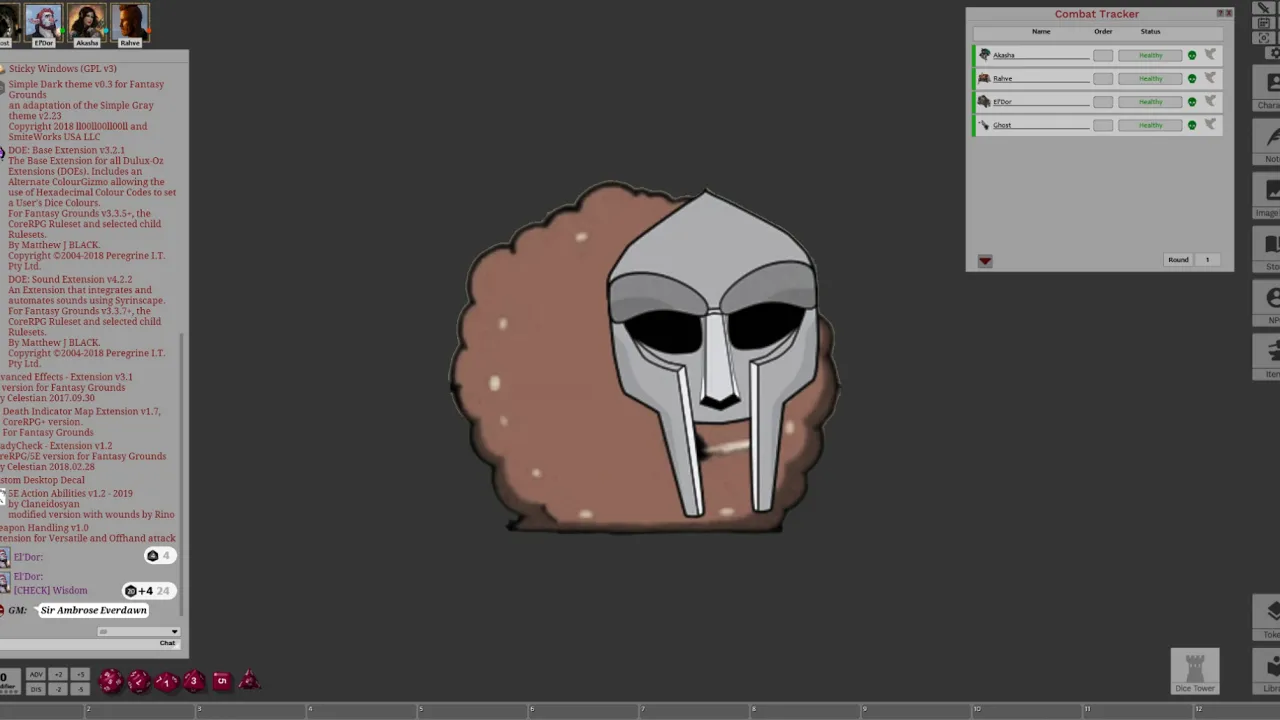Toggle Akasha's dove icon
Image resolution: width=1280 pixels, height=720 pixels.
click(x=1210, y=55)
